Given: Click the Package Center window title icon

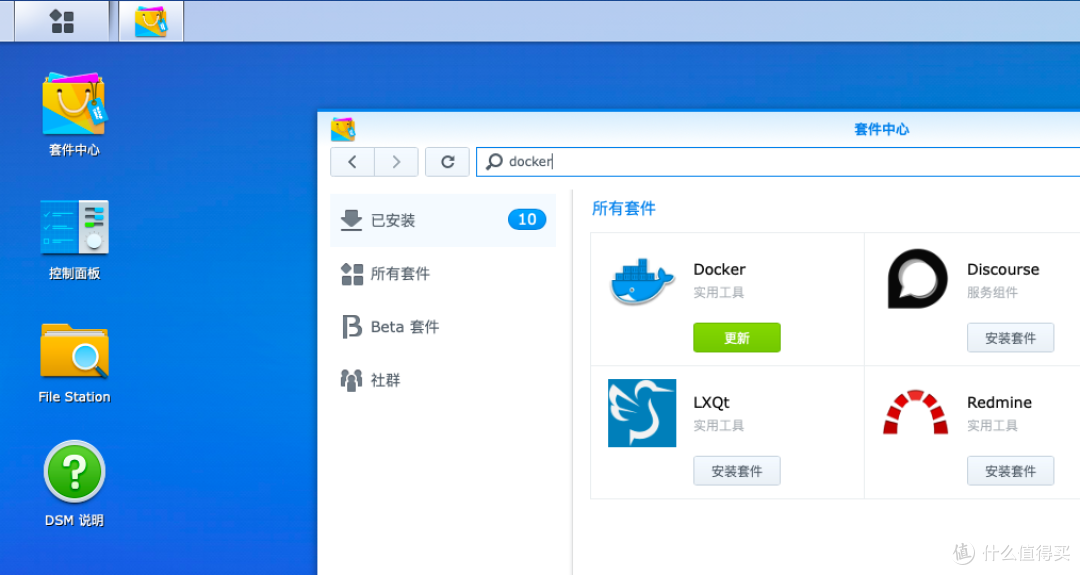Looking at the screenshot, I should point(343,129).
